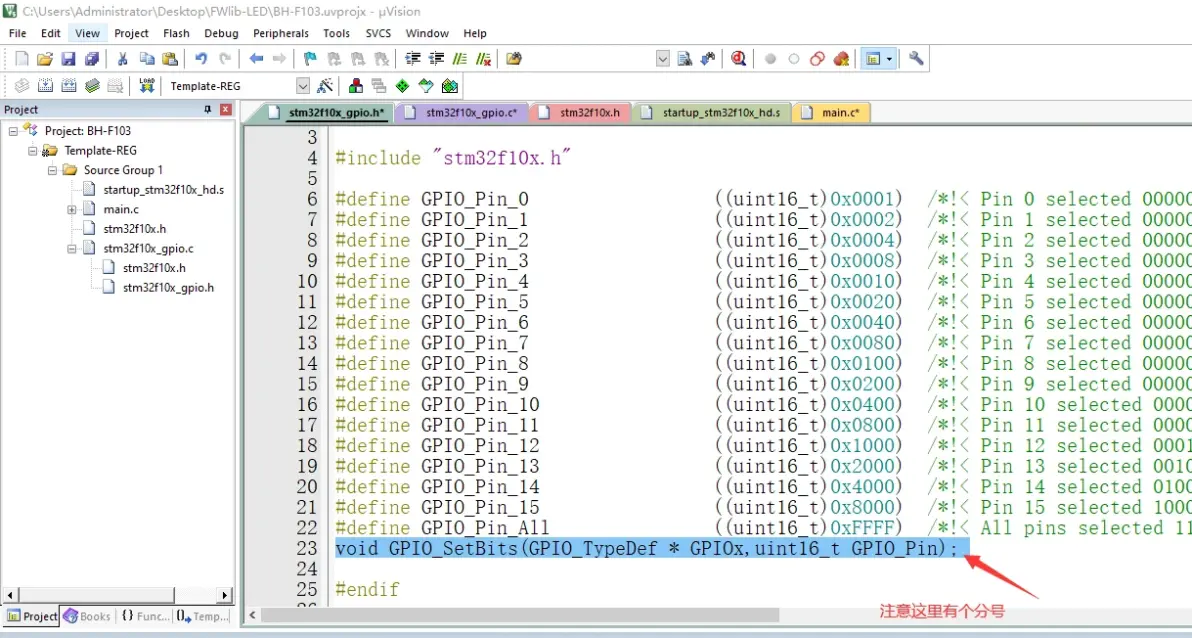The height and width of the screenshot is (638, 1192).
Task: Click the Build target icon
Action: click(x=46, y=86)
